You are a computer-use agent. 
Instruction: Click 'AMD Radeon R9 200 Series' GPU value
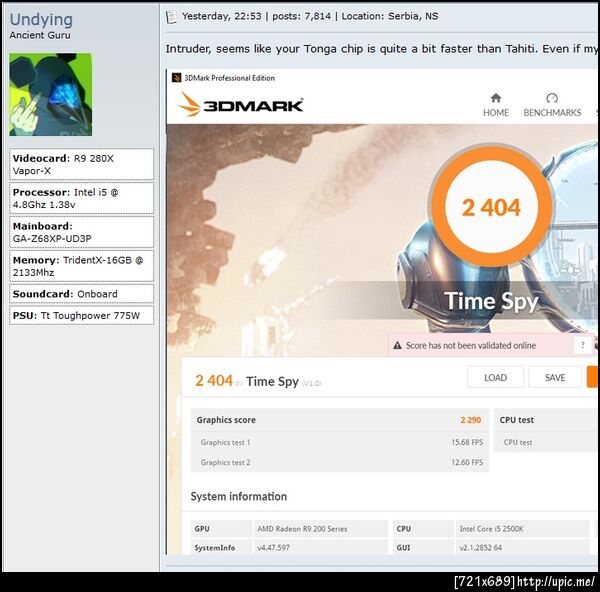click(x=302, y=528)
